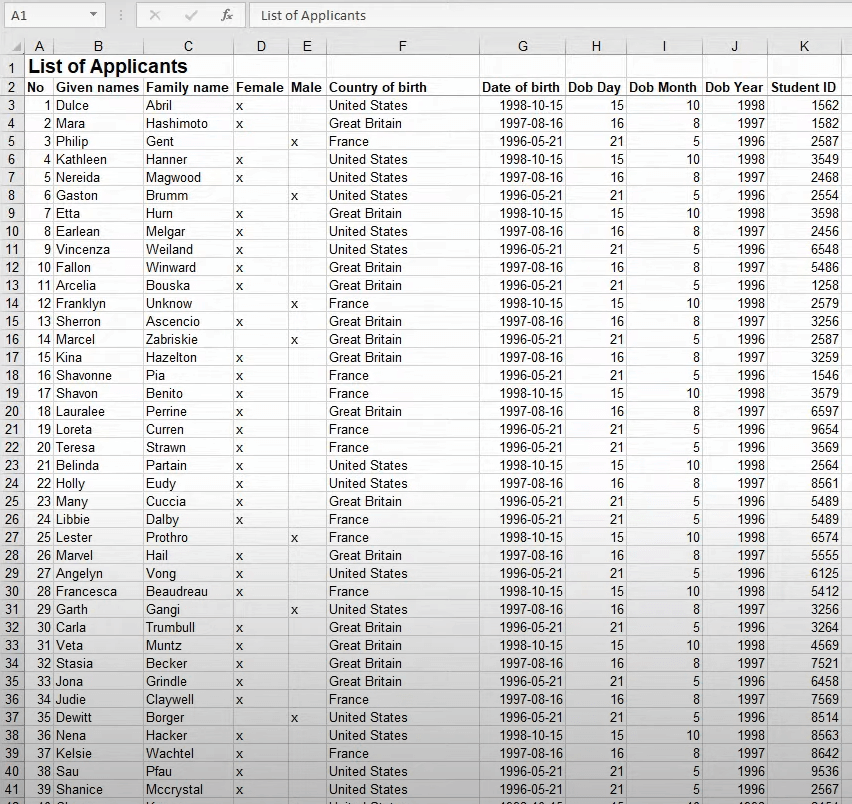The width and height of the screenshot is (852, 804).
Task: Select the France cell in Philip's row
Action: coord(402,141)
